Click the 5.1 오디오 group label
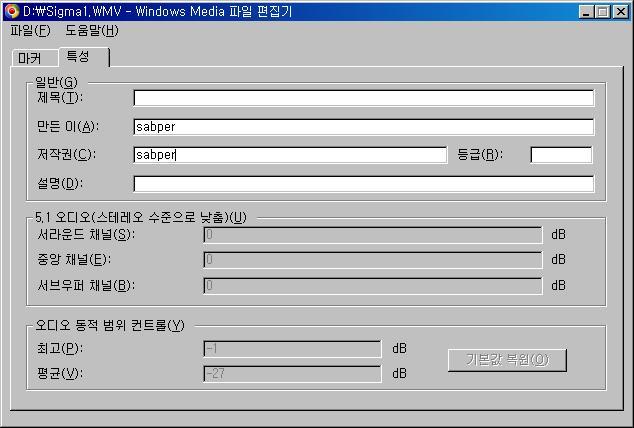 click(141, 217)
